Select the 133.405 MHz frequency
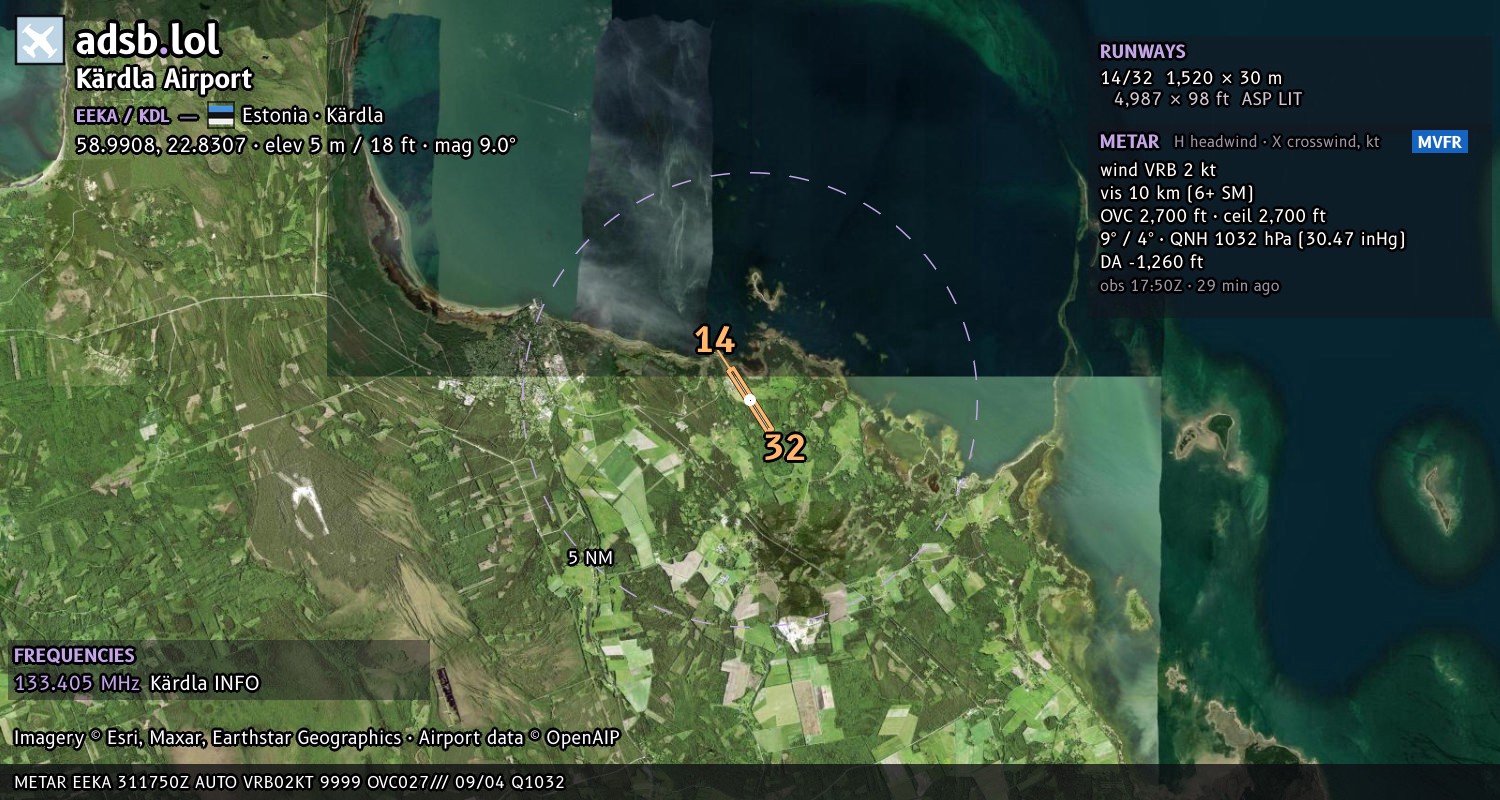This screenshot has width=1500, height=800. click(77, 683)
